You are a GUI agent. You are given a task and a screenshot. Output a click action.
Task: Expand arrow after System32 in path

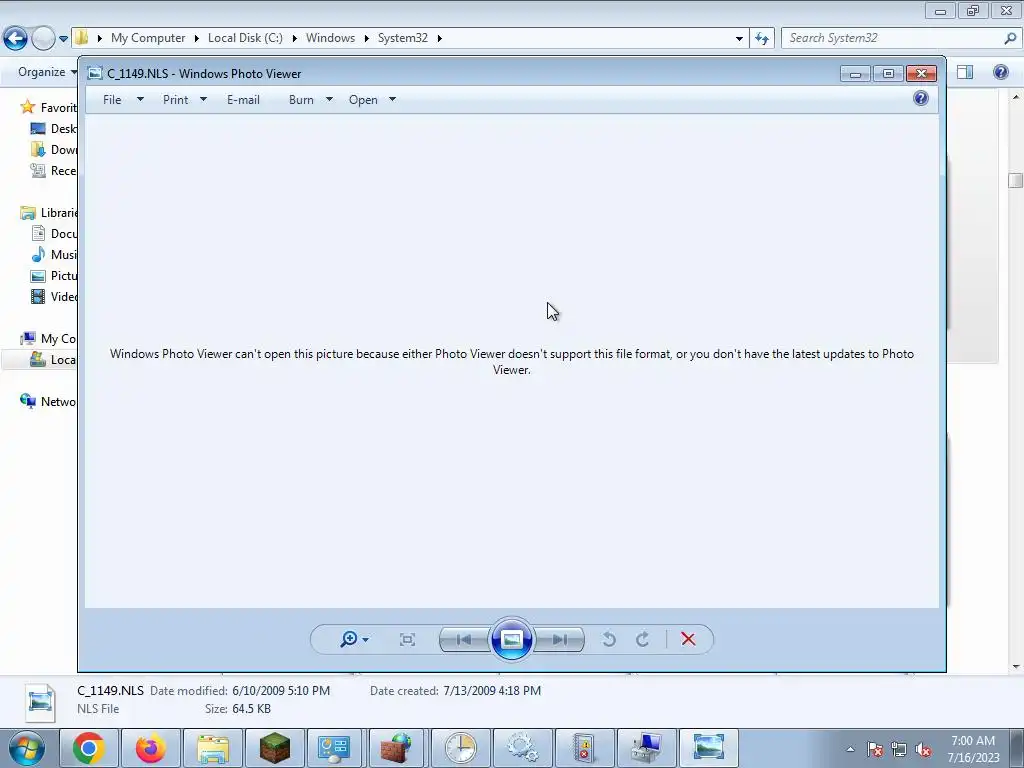pyautogui.click(x=440, y=39)
